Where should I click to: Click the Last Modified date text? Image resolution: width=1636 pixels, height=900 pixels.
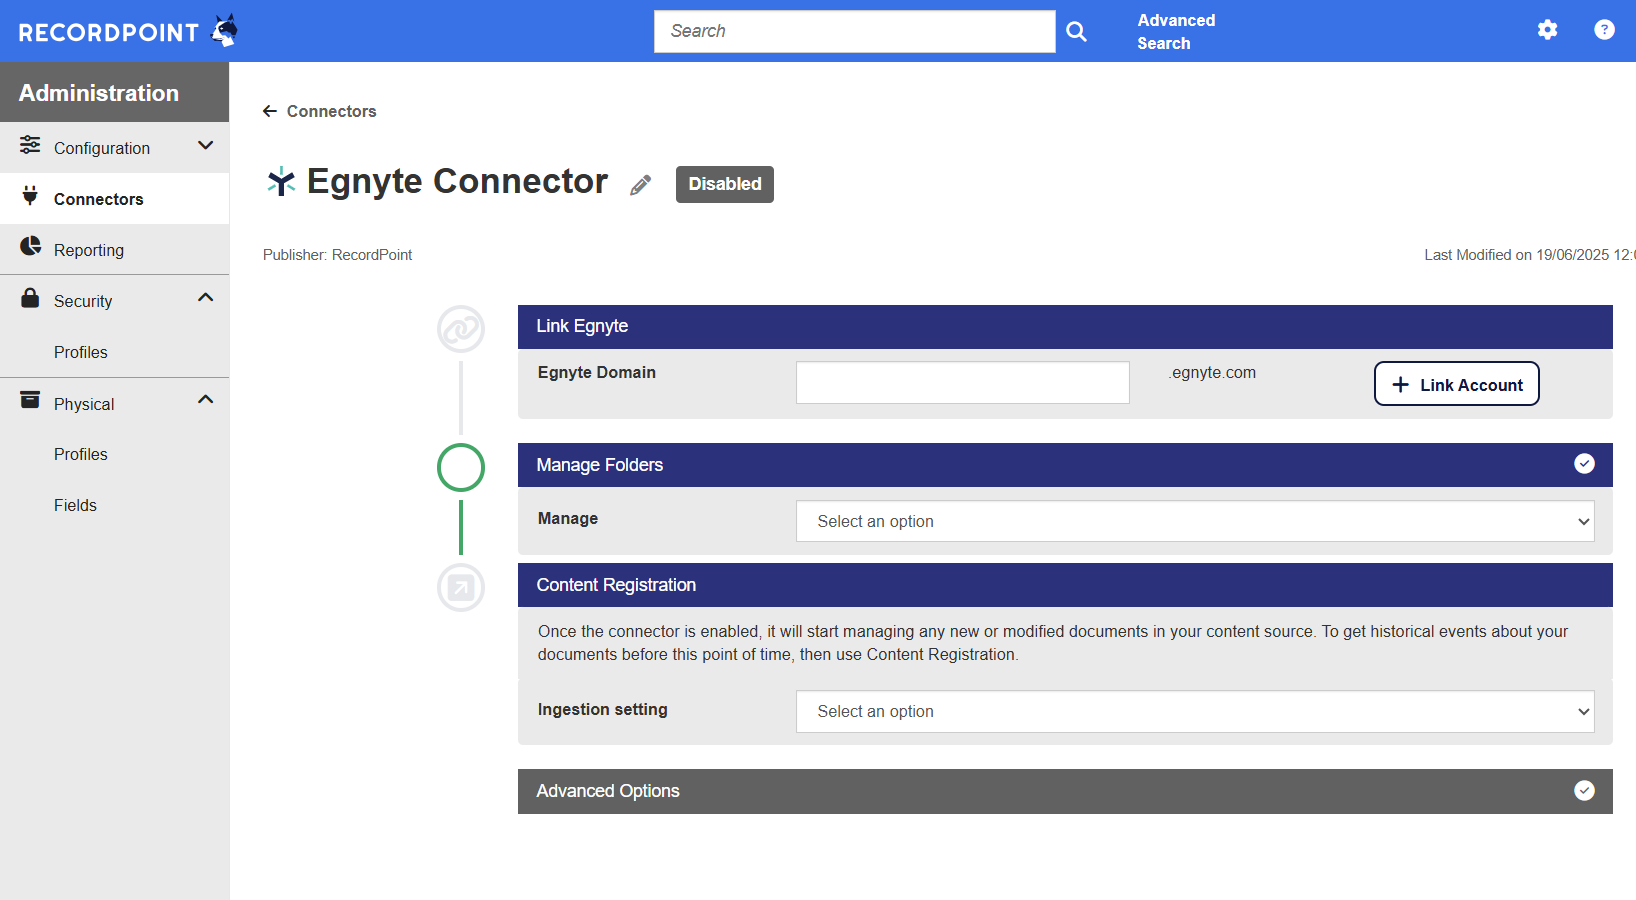[x=1530, y=255]
